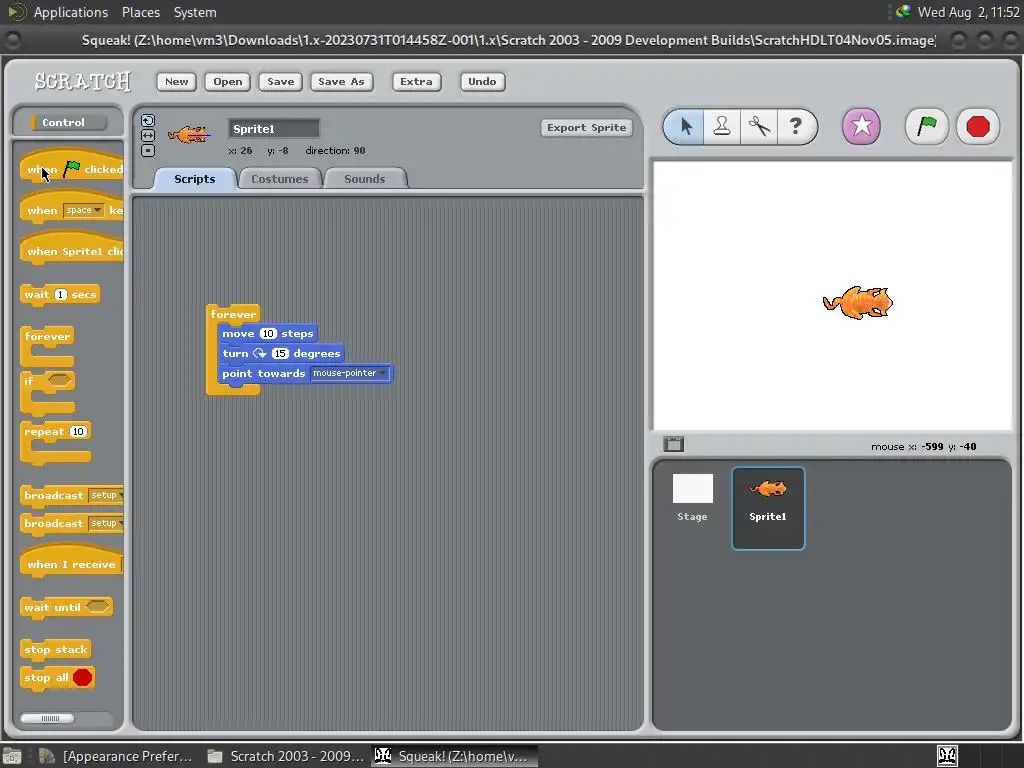This screenshot has width=1024, height=768.
Task: Click the 'when Sprite1 clicked' palette block
Action: point(72,250)
